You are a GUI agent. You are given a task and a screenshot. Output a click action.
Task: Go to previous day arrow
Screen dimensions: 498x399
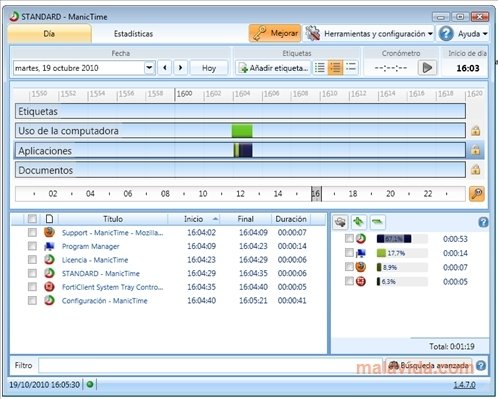(165, 68)
